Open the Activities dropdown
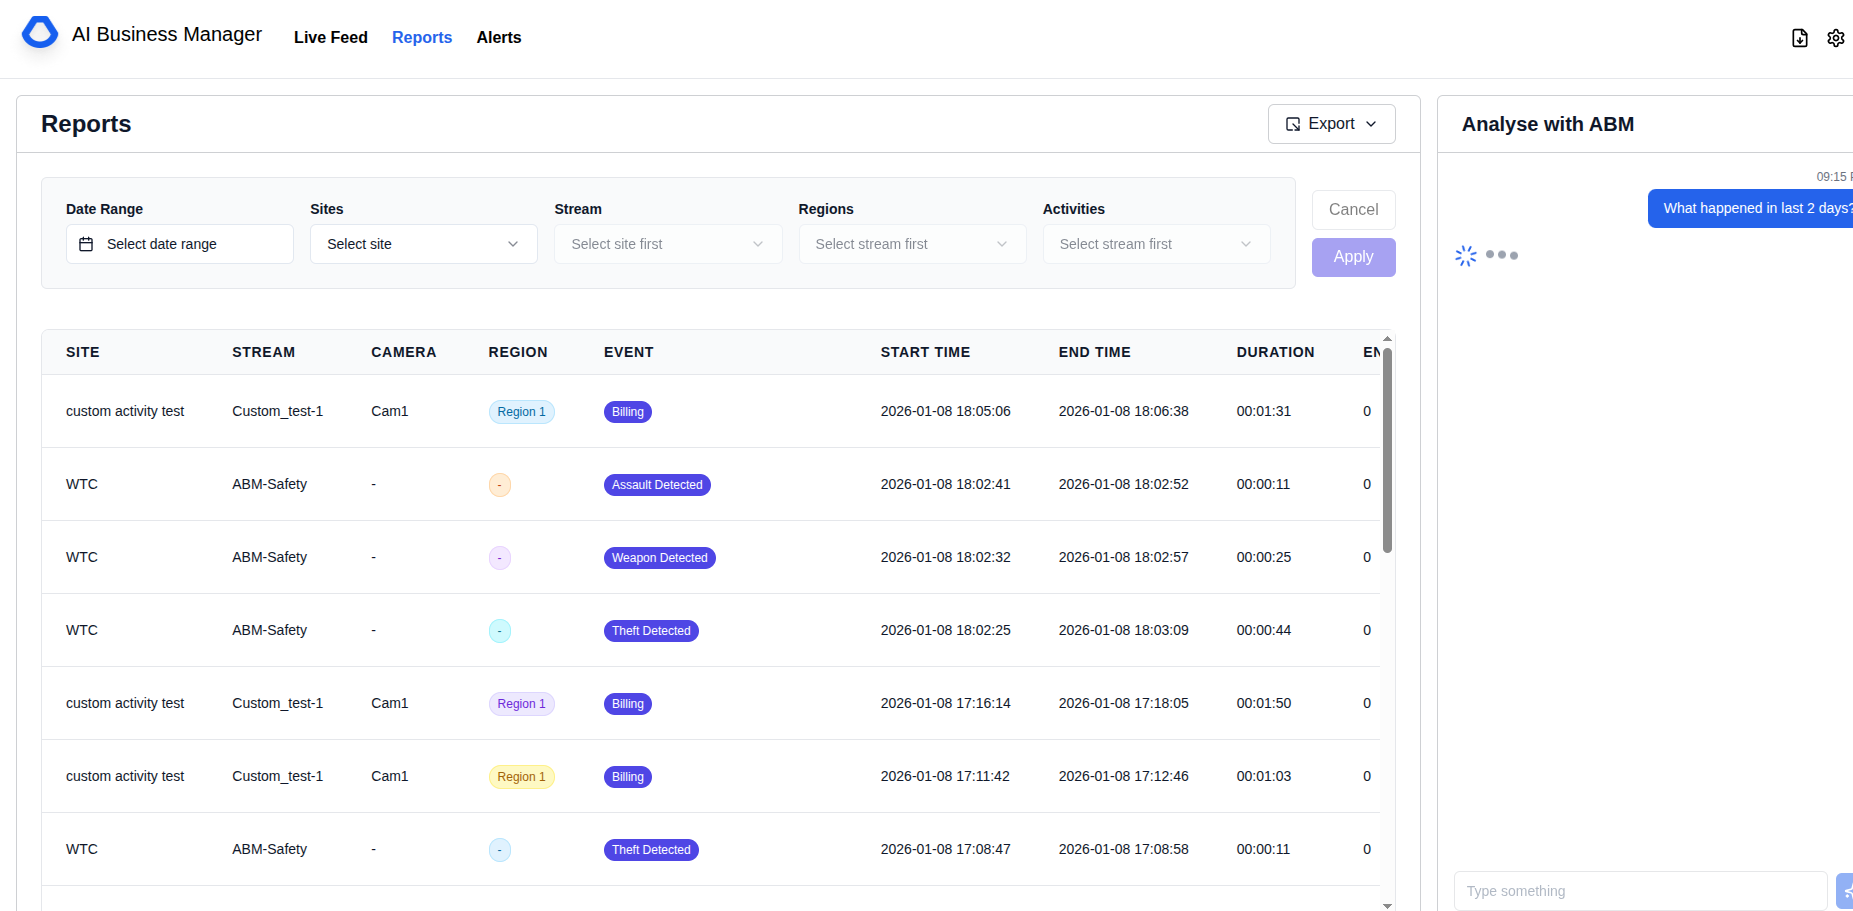Image resolution: width=1853 pixels, height=911 pixels. point(1155,243)
